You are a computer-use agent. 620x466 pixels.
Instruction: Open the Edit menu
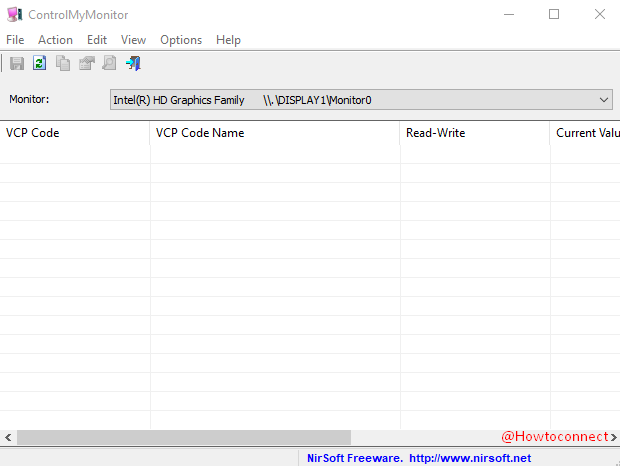(97, 40)
